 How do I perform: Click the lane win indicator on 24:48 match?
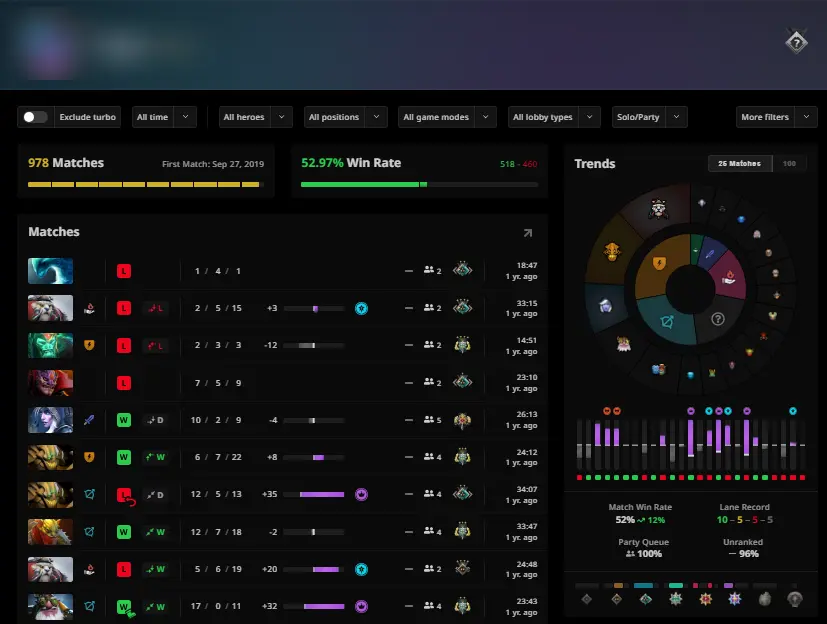pyautogui.click(x=155, y=569)
